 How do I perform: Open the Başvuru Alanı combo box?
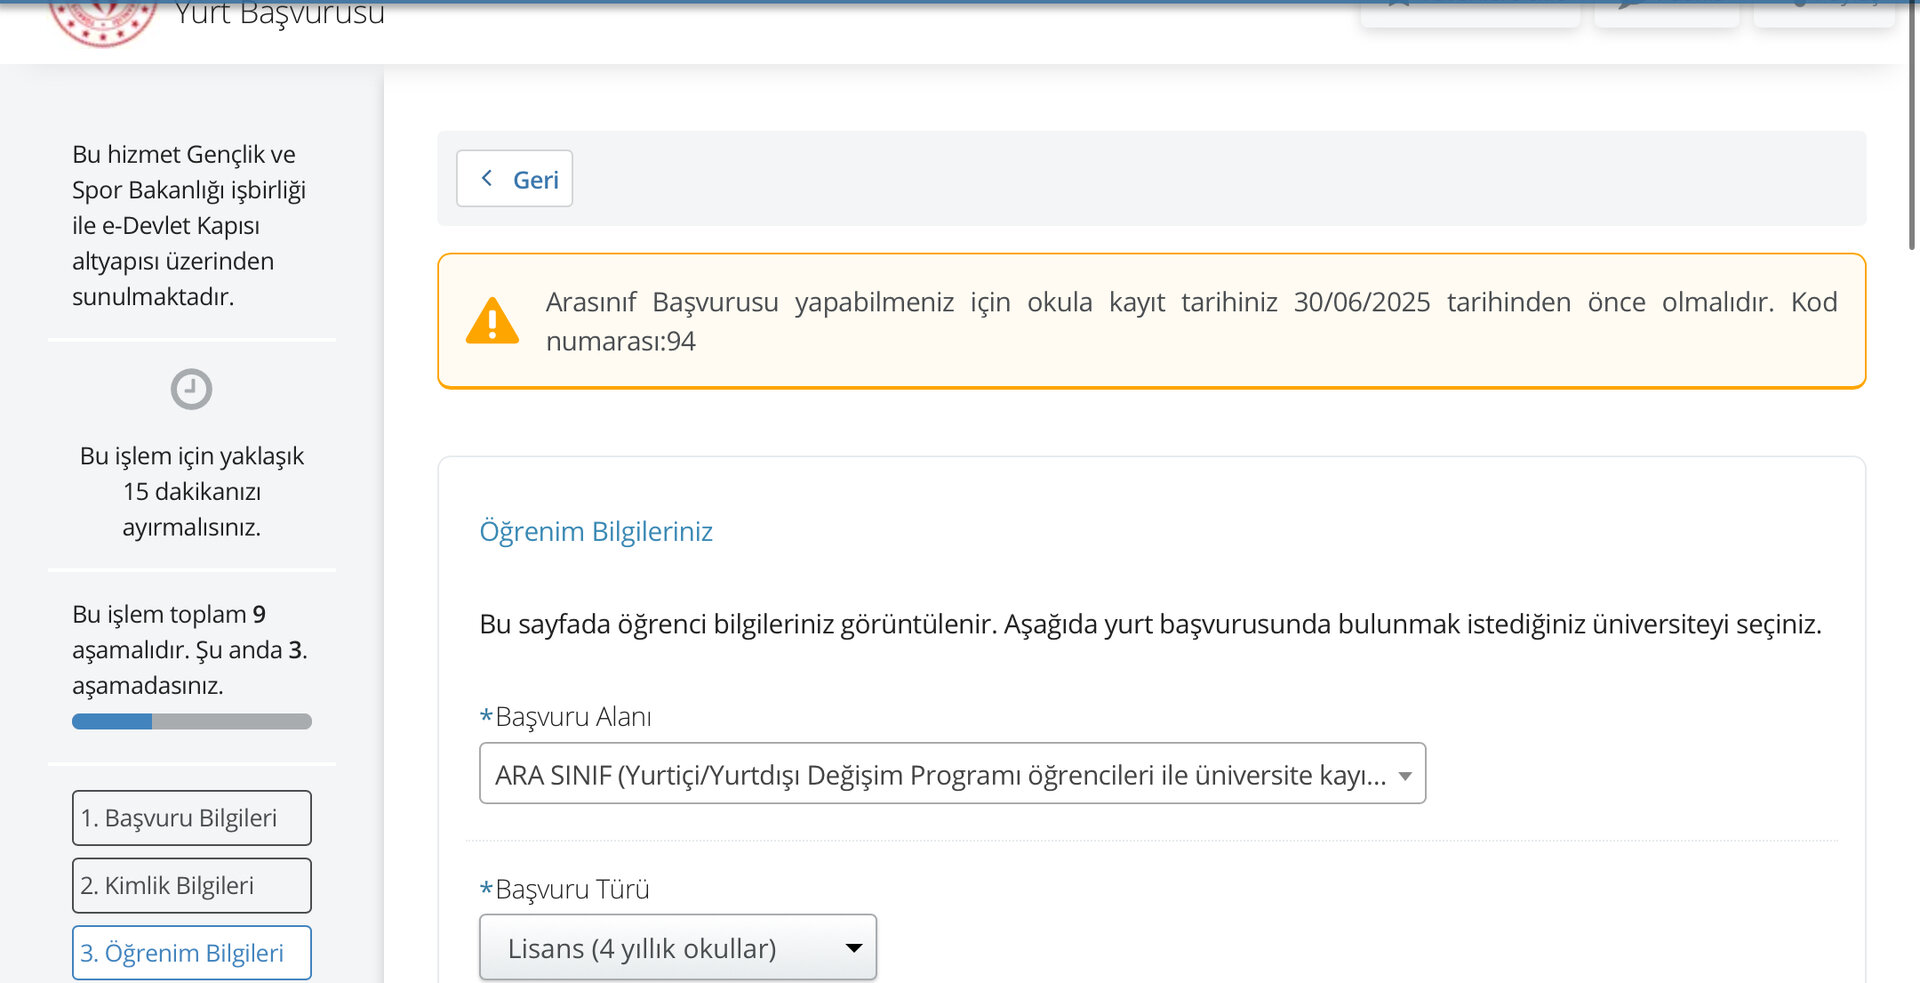click(940, 774)
